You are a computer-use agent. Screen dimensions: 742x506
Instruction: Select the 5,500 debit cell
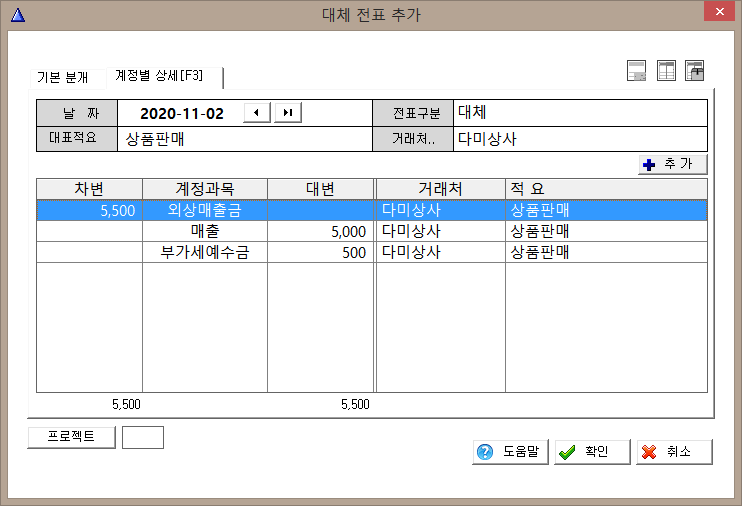click(x=89, y=210)
